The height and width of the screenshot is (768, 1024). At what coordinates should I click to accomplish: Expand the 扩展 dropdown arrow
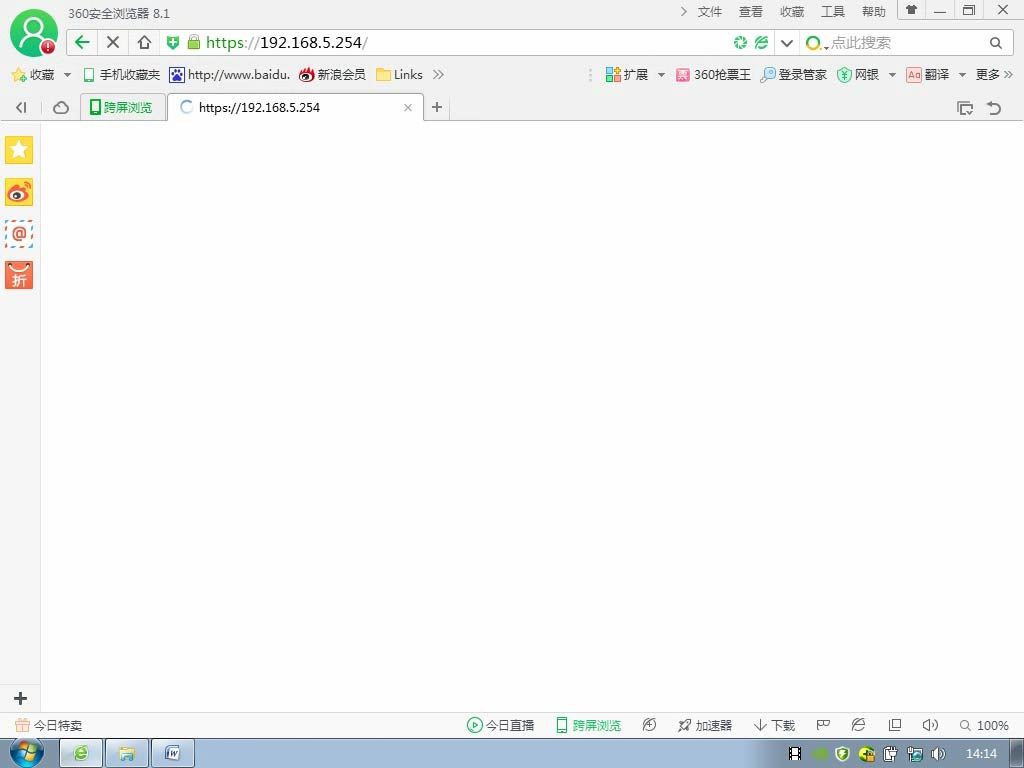point(661,75)
